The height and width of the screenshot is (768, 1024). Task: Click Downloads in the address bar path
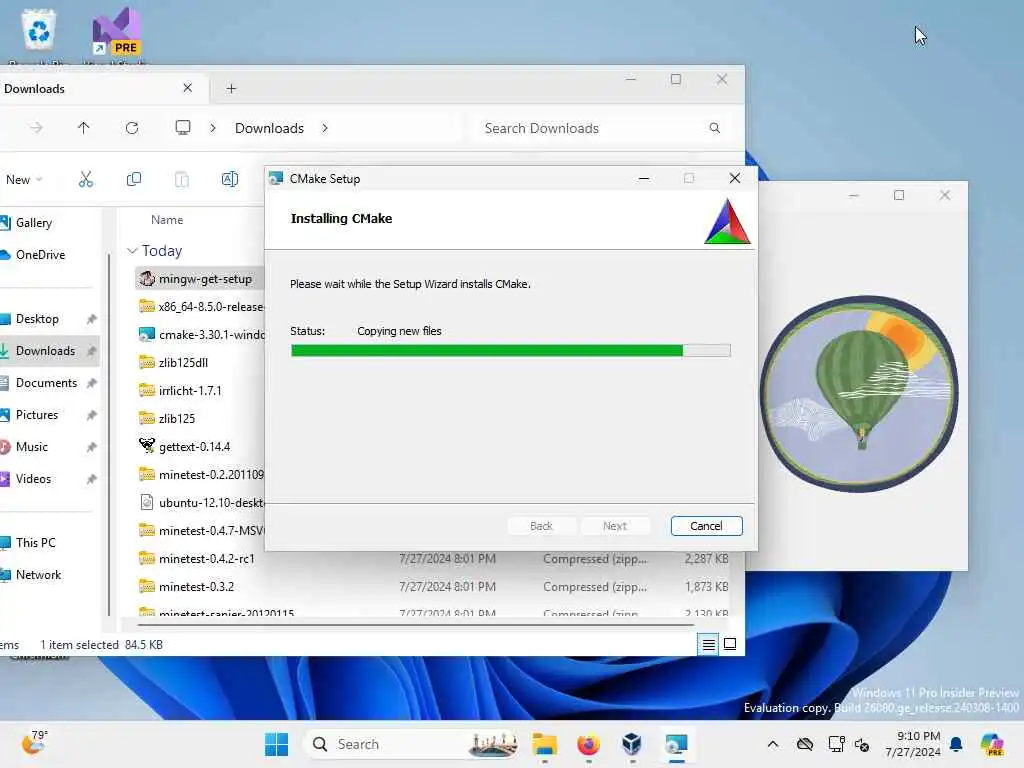pyautogui.click(x=269, y=128)
